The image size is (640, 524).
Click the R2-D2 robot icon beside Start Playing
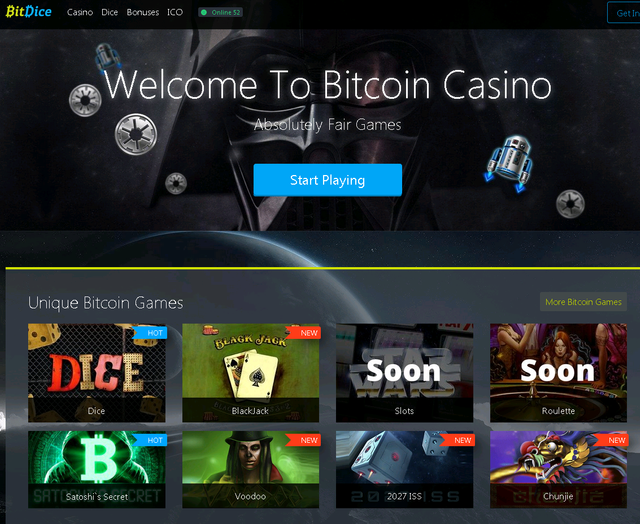509,162
